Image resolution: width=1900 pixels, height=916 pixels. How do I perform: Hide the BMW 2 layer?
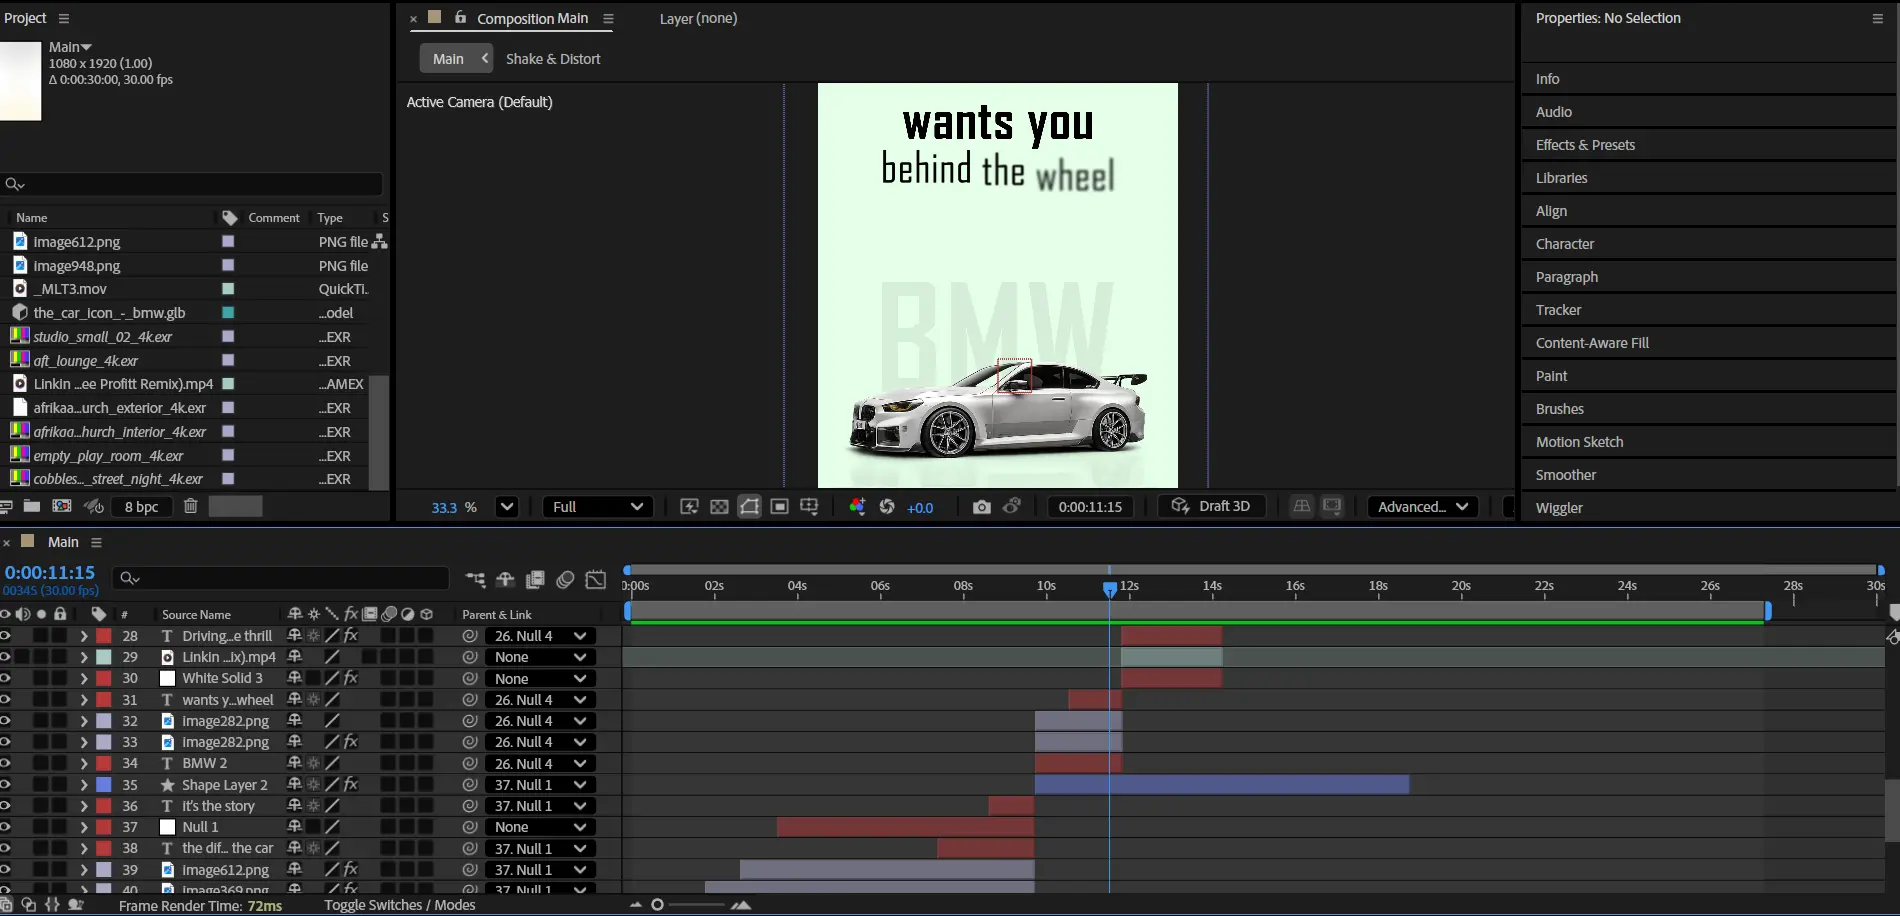(6, 764)
